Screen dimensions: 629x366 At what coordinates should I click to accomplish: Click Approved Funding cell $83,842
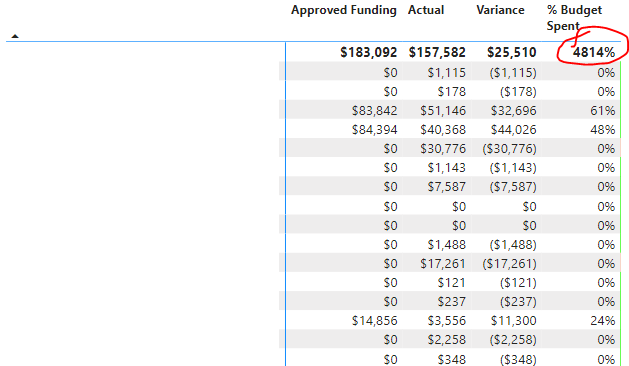click(375, 110)
